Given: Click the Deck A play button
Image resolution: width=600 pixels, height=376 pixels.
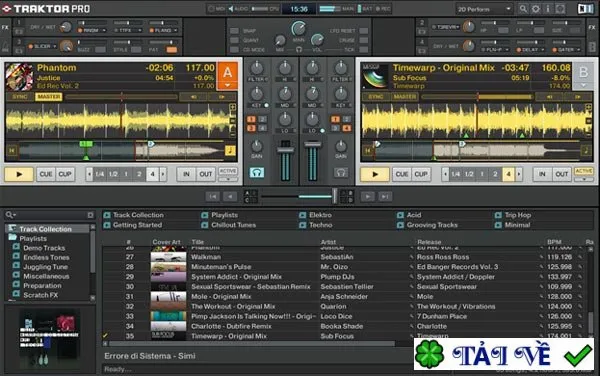Looking at the screenshot, I should point(19,174).
